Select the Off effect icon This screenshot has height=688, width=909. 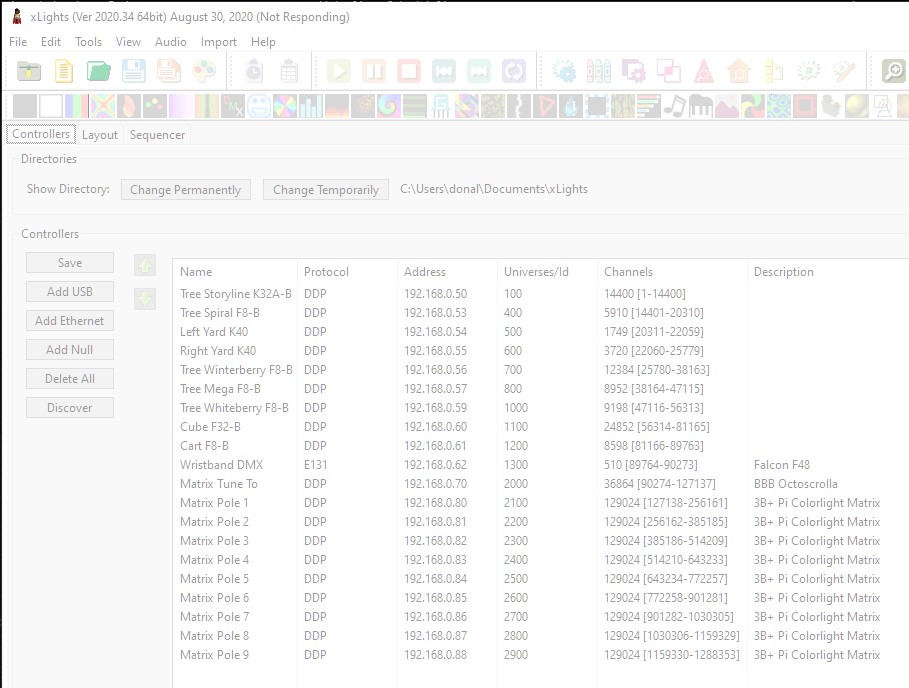point(25,106)
